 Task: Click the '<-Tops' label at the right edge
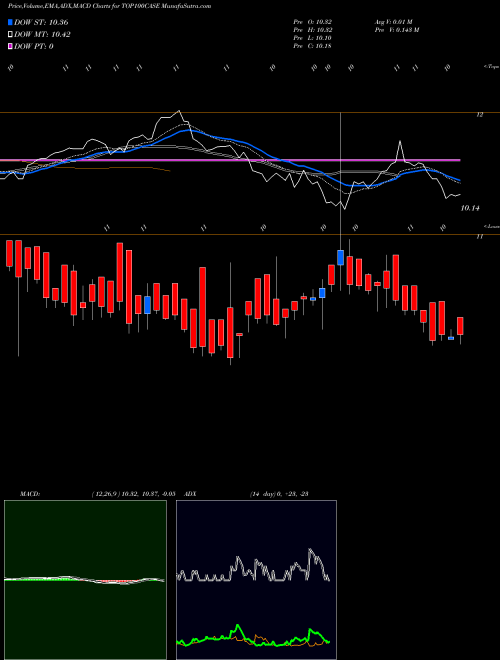point(492,67)
